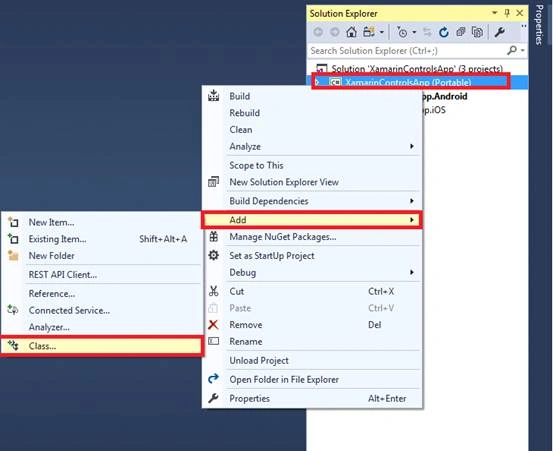Click the scissors Cut icon

pyautogui.click(x=213, y=291)
